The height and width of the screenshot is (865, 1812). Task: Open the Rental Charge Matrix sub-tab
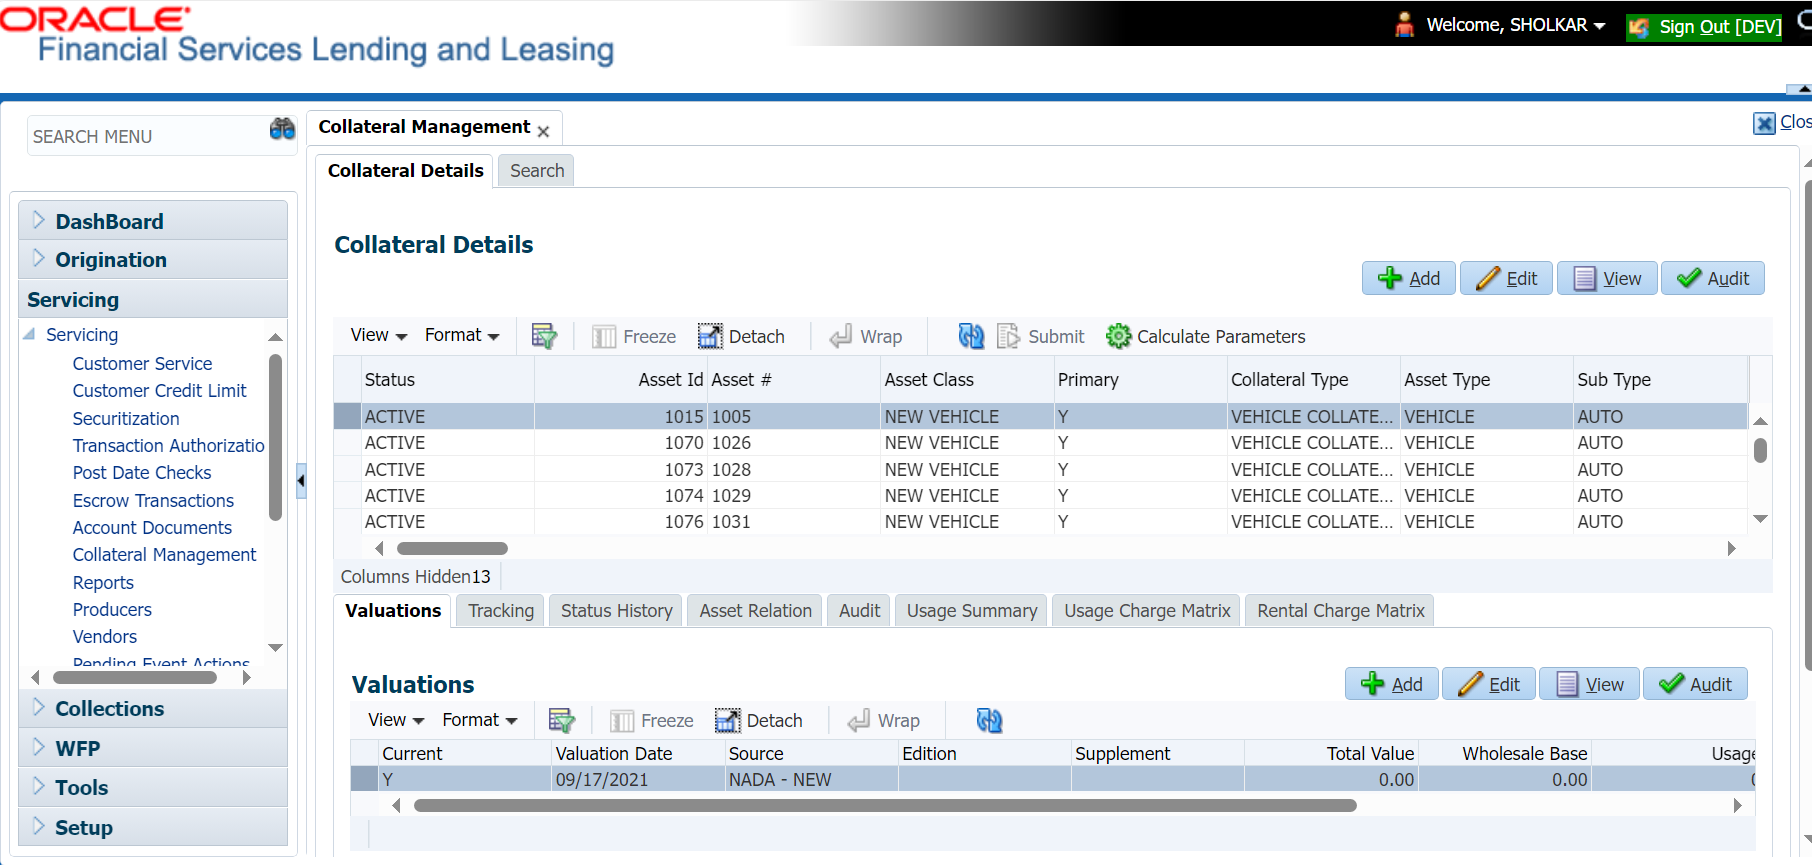tap(1340, 611)
